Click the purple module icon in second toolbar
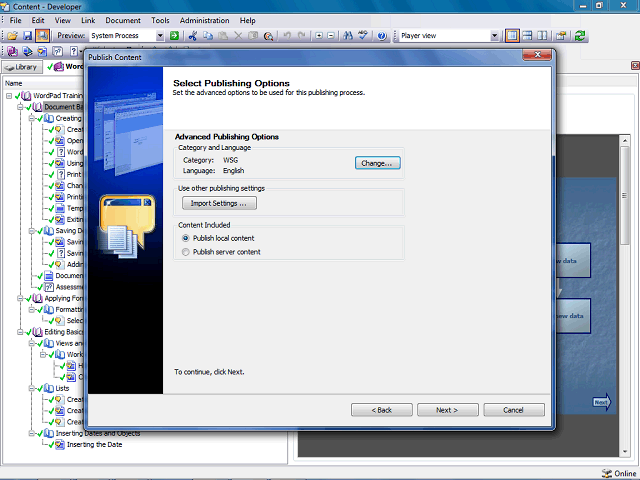The image size is (640, 480). (x=12, y=51)
